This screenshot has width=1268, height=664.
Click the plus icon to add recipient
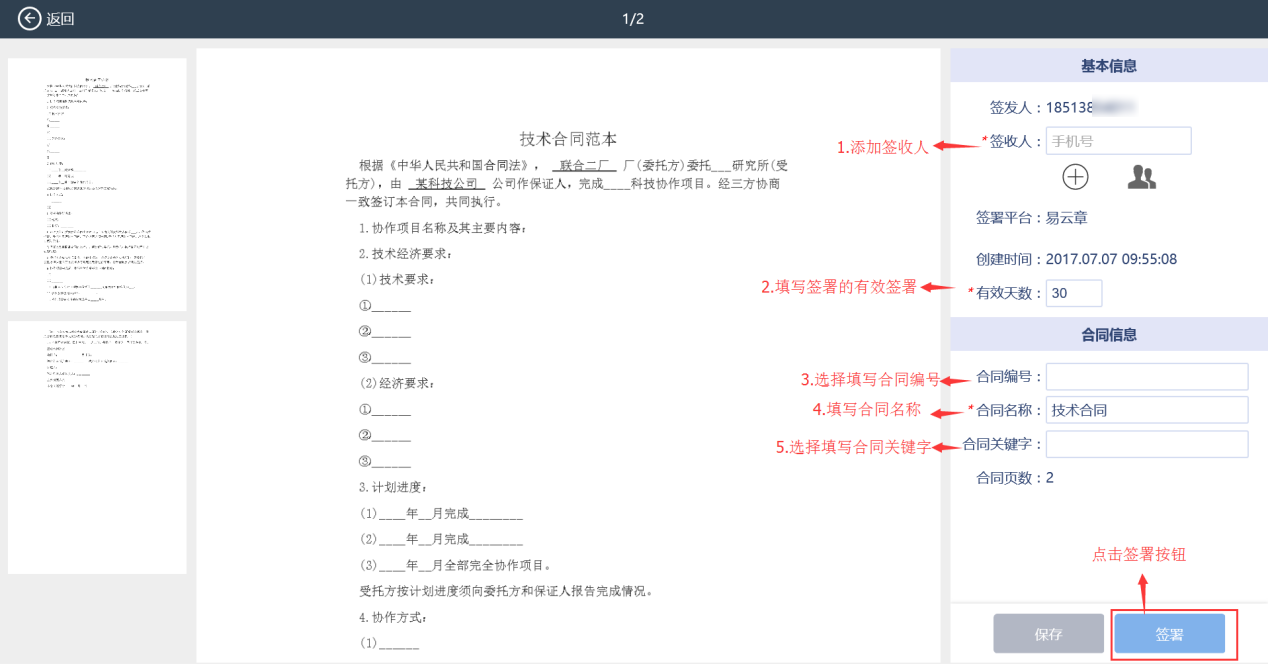coord(1075,177)
